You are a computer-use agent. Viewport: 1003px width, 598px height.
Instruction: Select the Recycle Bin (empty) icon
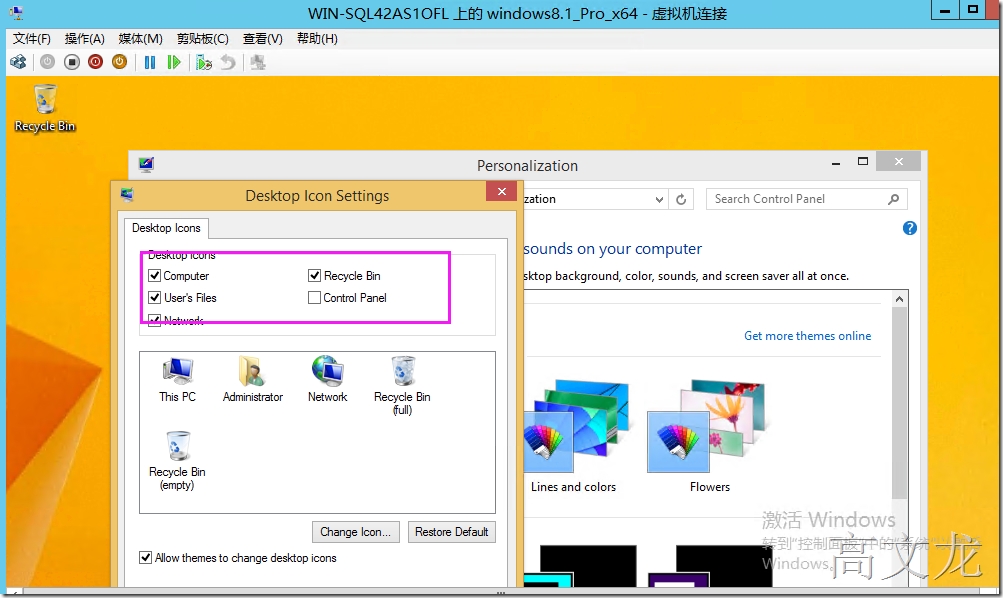[x=177, y=460]
